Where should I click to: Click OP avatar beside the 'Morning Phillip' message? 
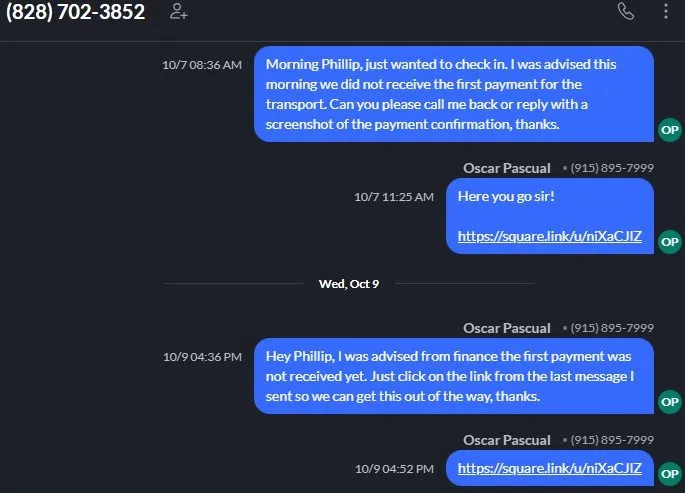(x=670, y=130)
